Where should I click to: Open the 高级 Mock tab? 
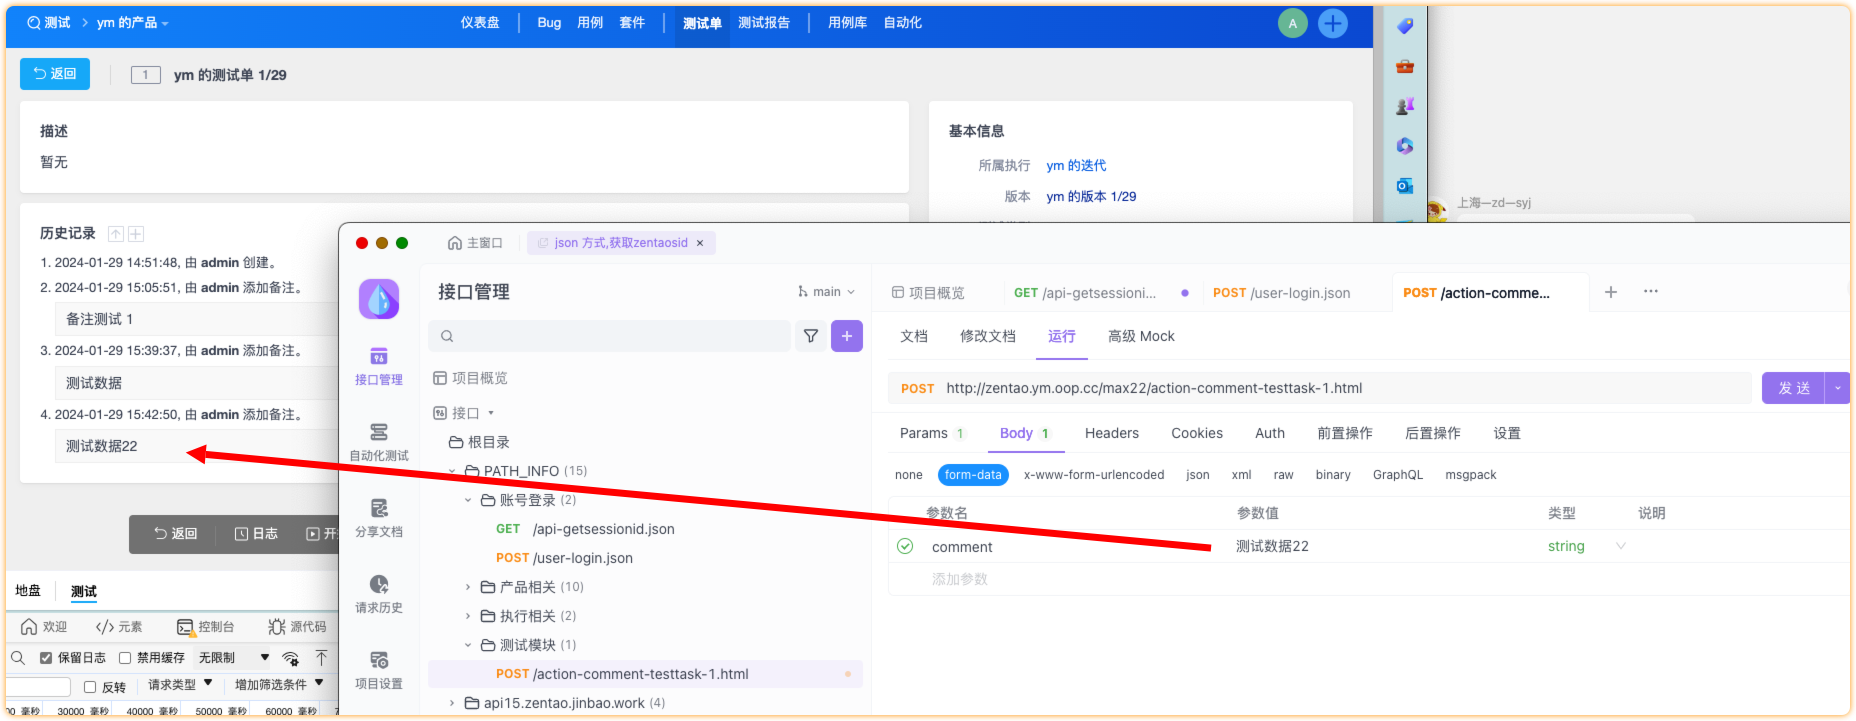(x=1141, y=336)
